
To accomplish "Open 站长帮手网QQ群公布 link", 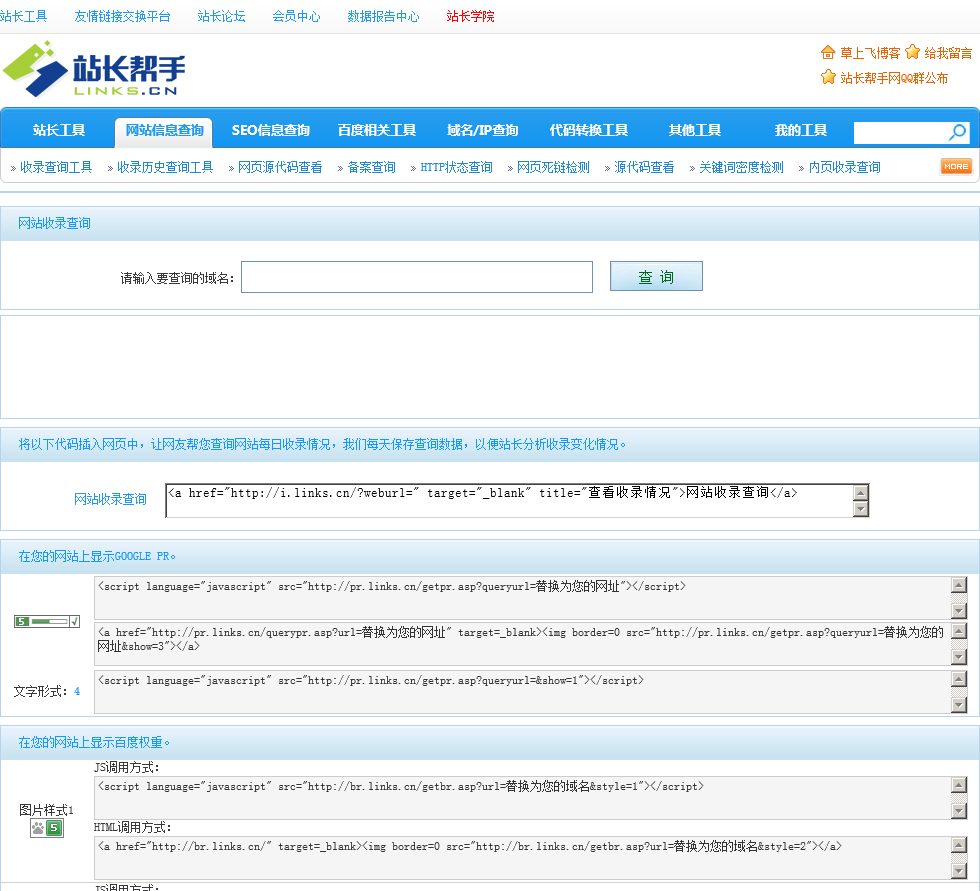I will (x=894, y=78).
